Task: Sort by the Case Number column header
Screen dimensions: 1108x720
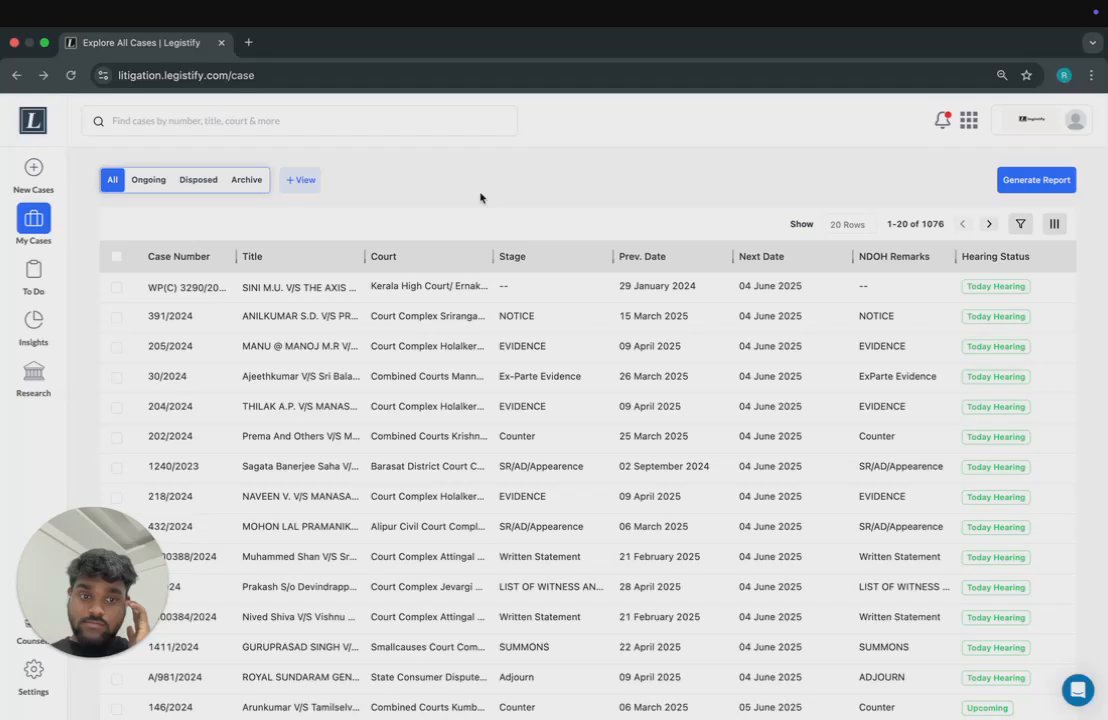Action: 179,256
